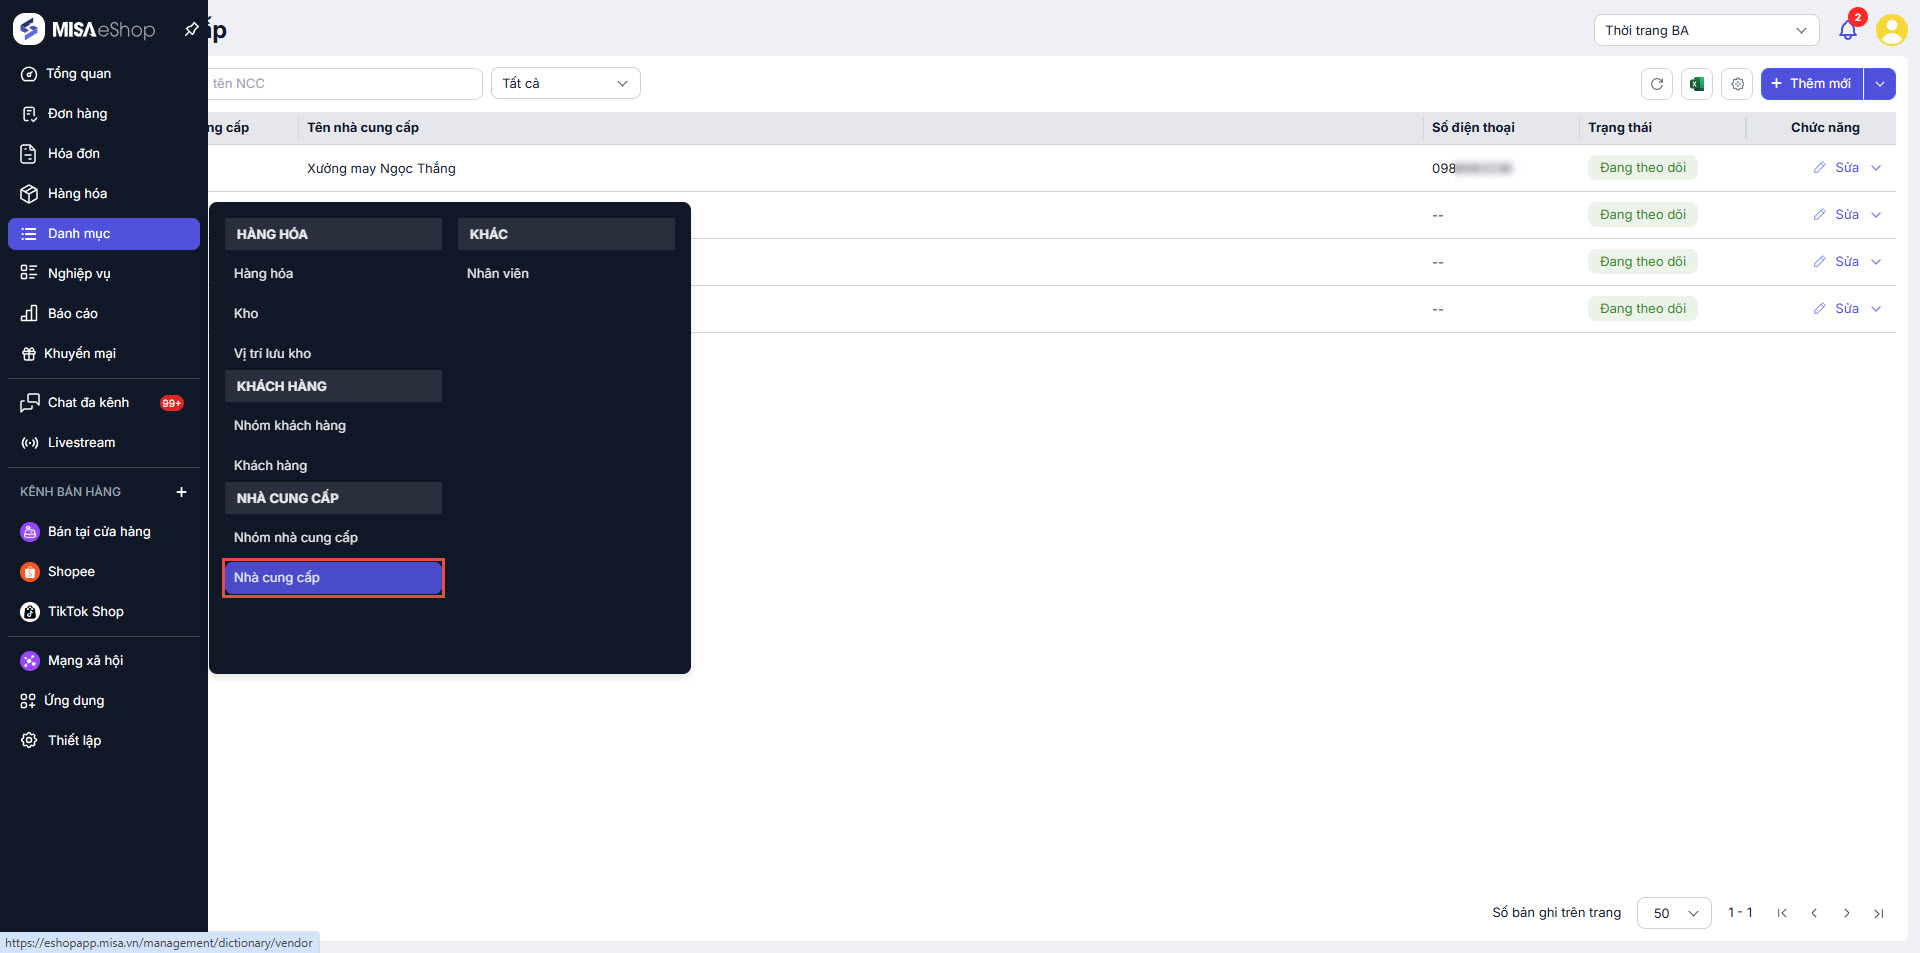Open Thiết lập settings
The width and height of the screenshot is (1920, 953).
click(x=104, y=741)
